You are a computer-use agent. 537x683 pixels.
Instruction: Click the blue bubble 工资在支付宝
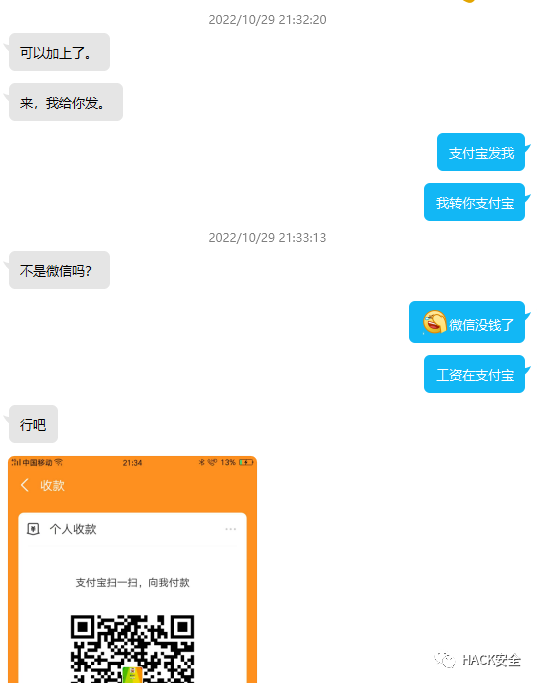(474, 374)
